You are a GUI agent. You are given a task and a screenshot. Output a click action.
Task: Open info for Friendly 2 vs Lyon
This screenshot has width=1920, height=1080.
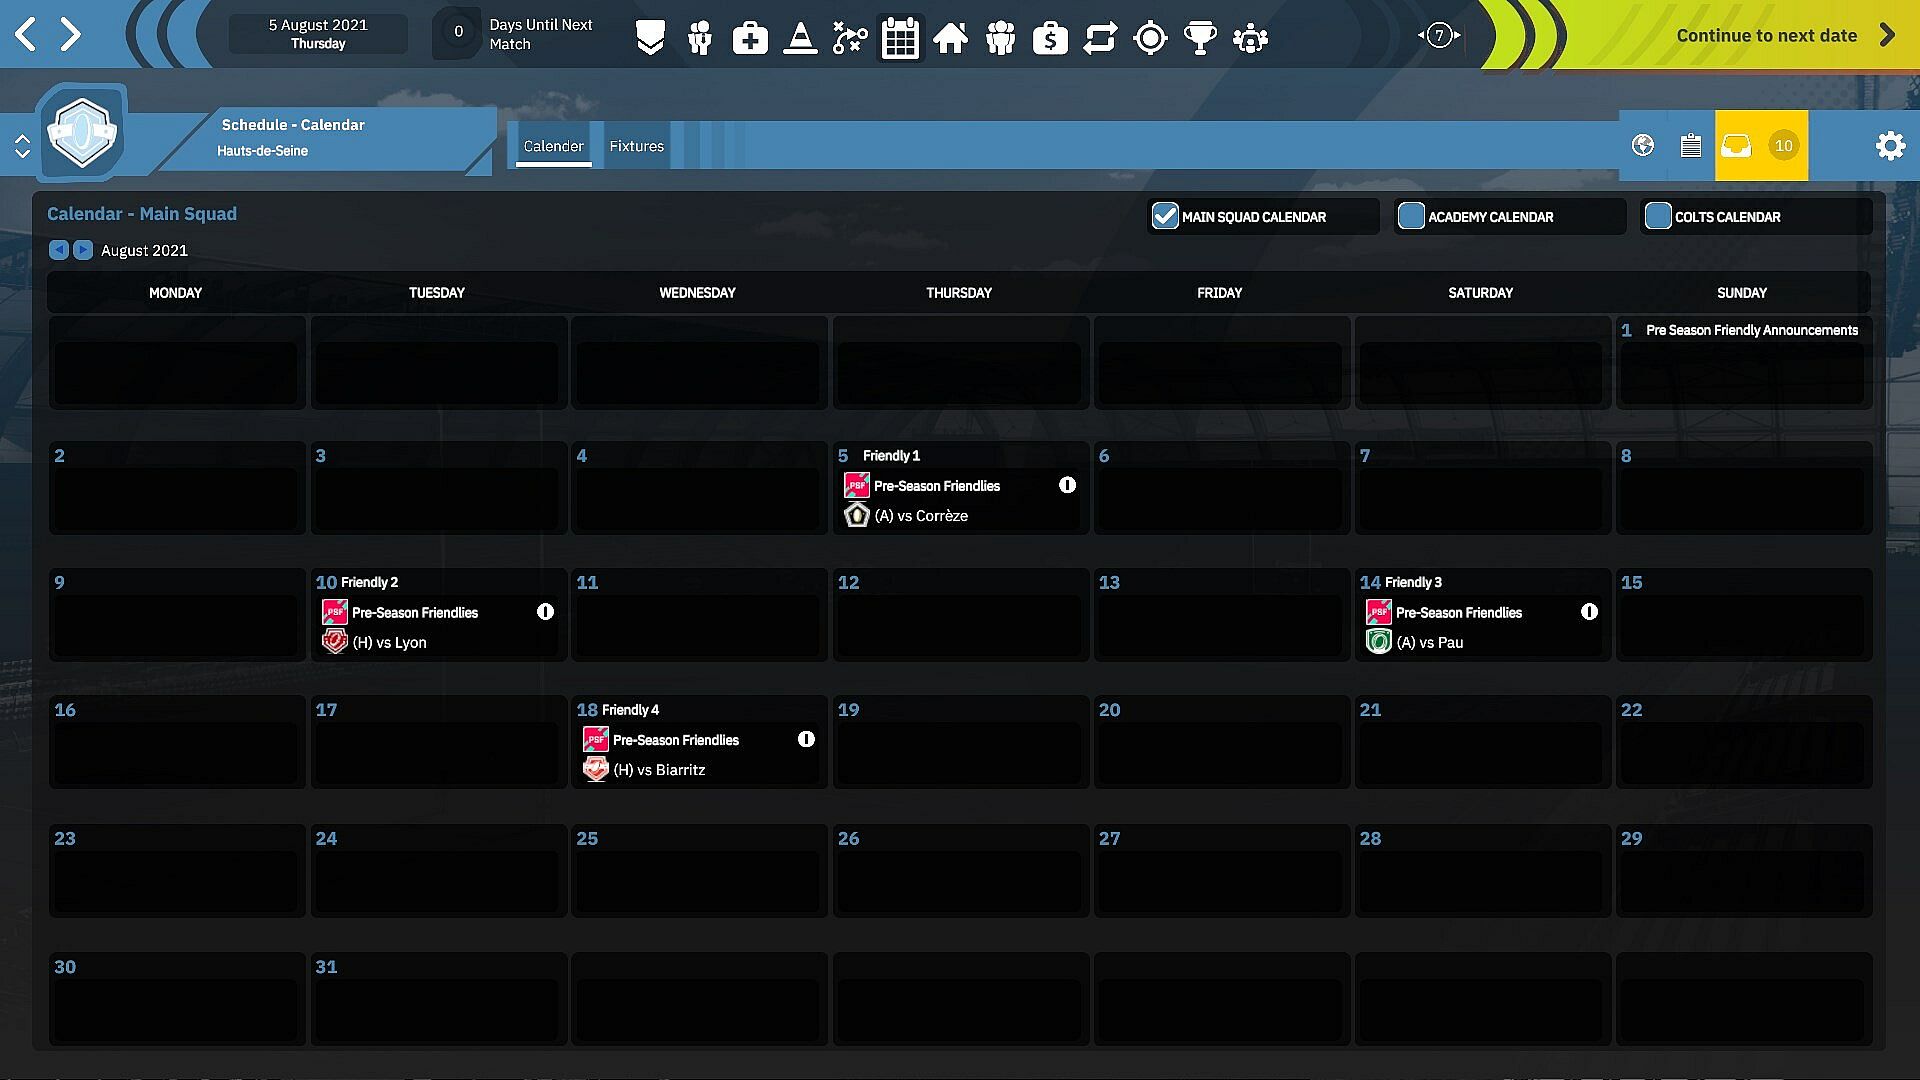click(545, 612)
